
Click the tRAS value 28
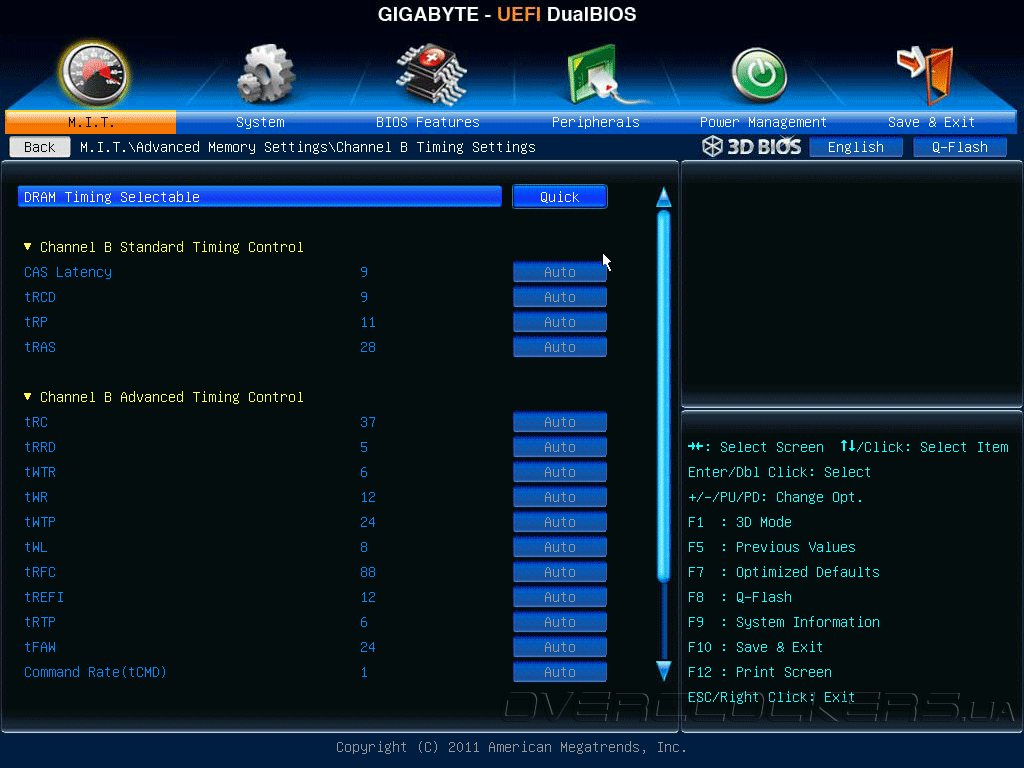point(368,347)
